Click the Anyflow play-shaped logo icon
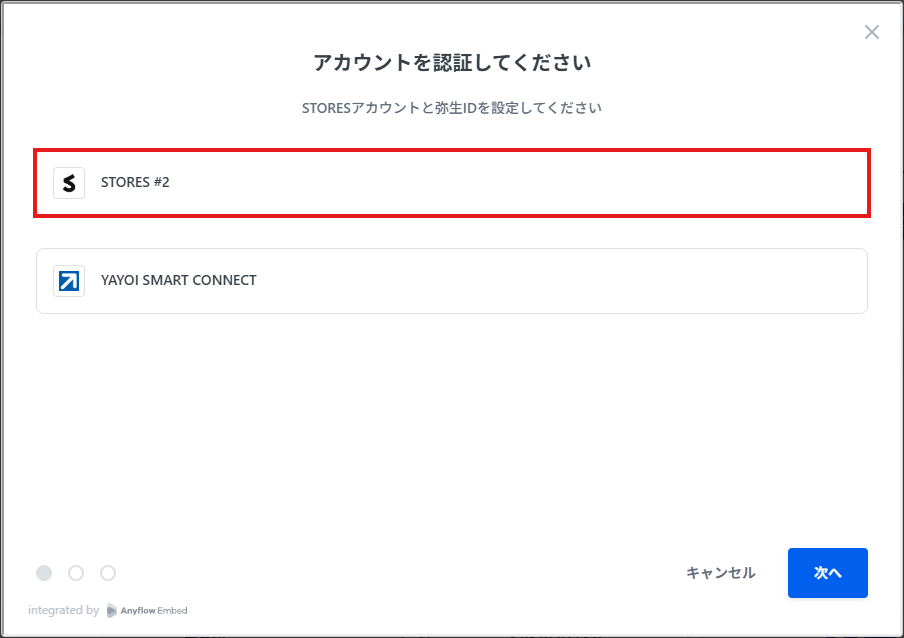 (x=112, y=610)
